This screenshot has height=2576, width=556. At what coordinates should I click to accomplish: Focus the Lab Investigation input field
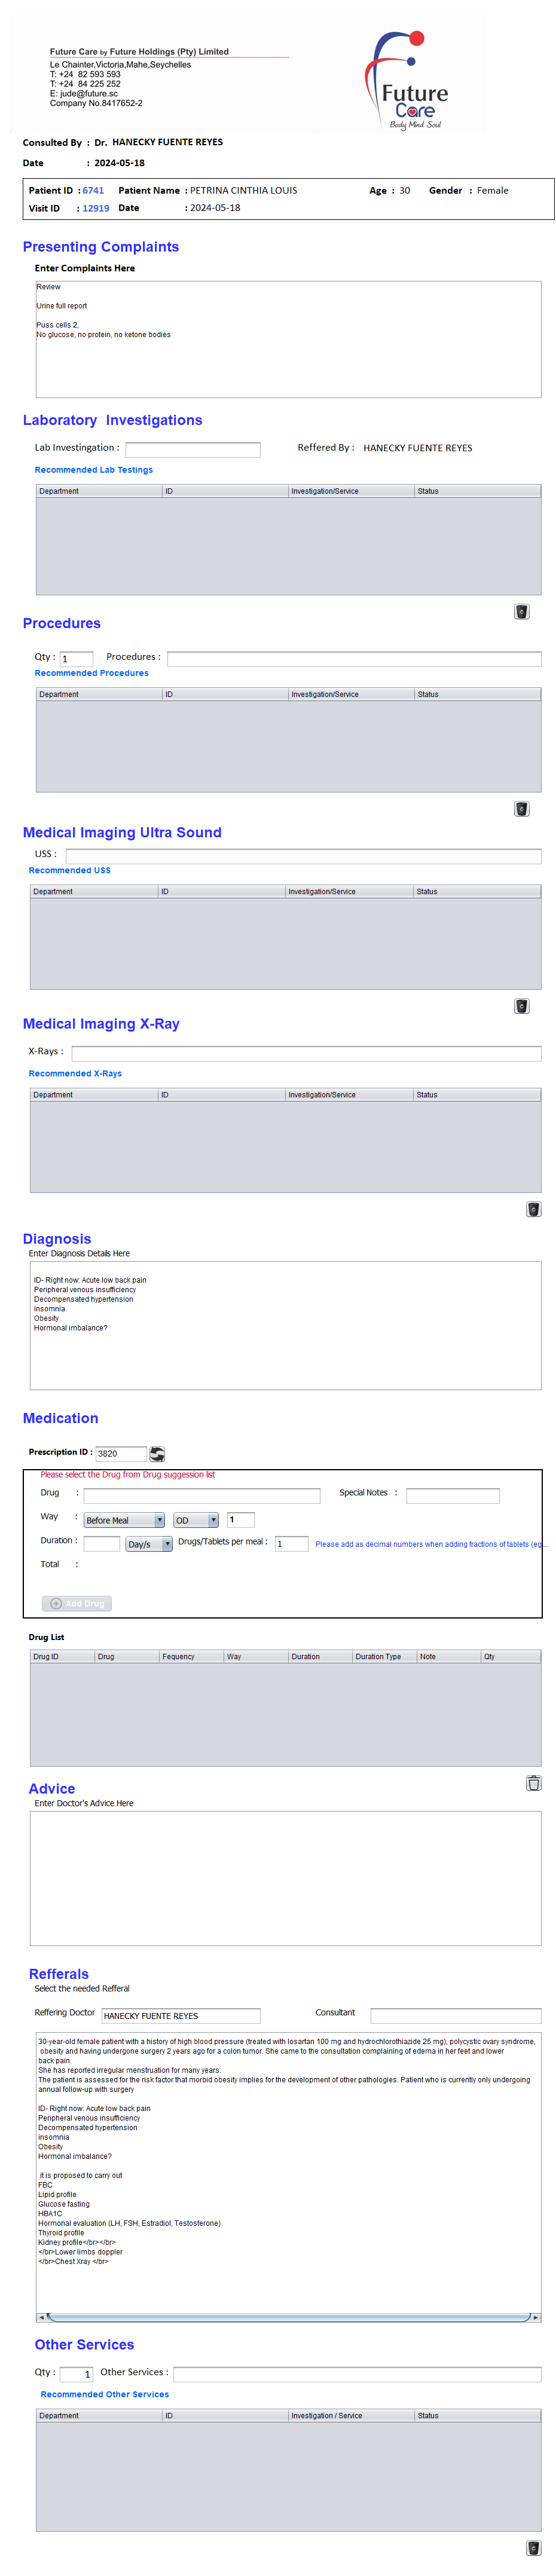193,449
